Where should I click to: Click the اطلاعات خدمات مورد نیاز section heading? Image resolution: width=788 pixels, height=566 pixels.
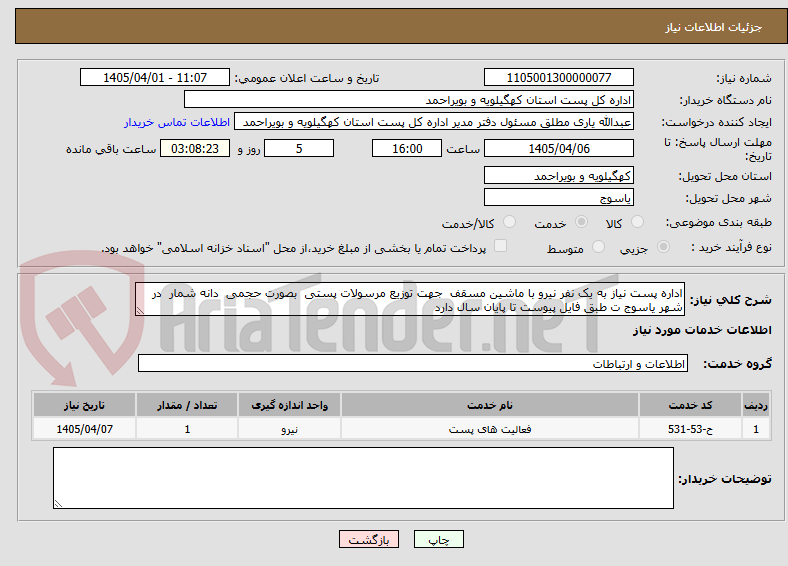pos(702,330)
